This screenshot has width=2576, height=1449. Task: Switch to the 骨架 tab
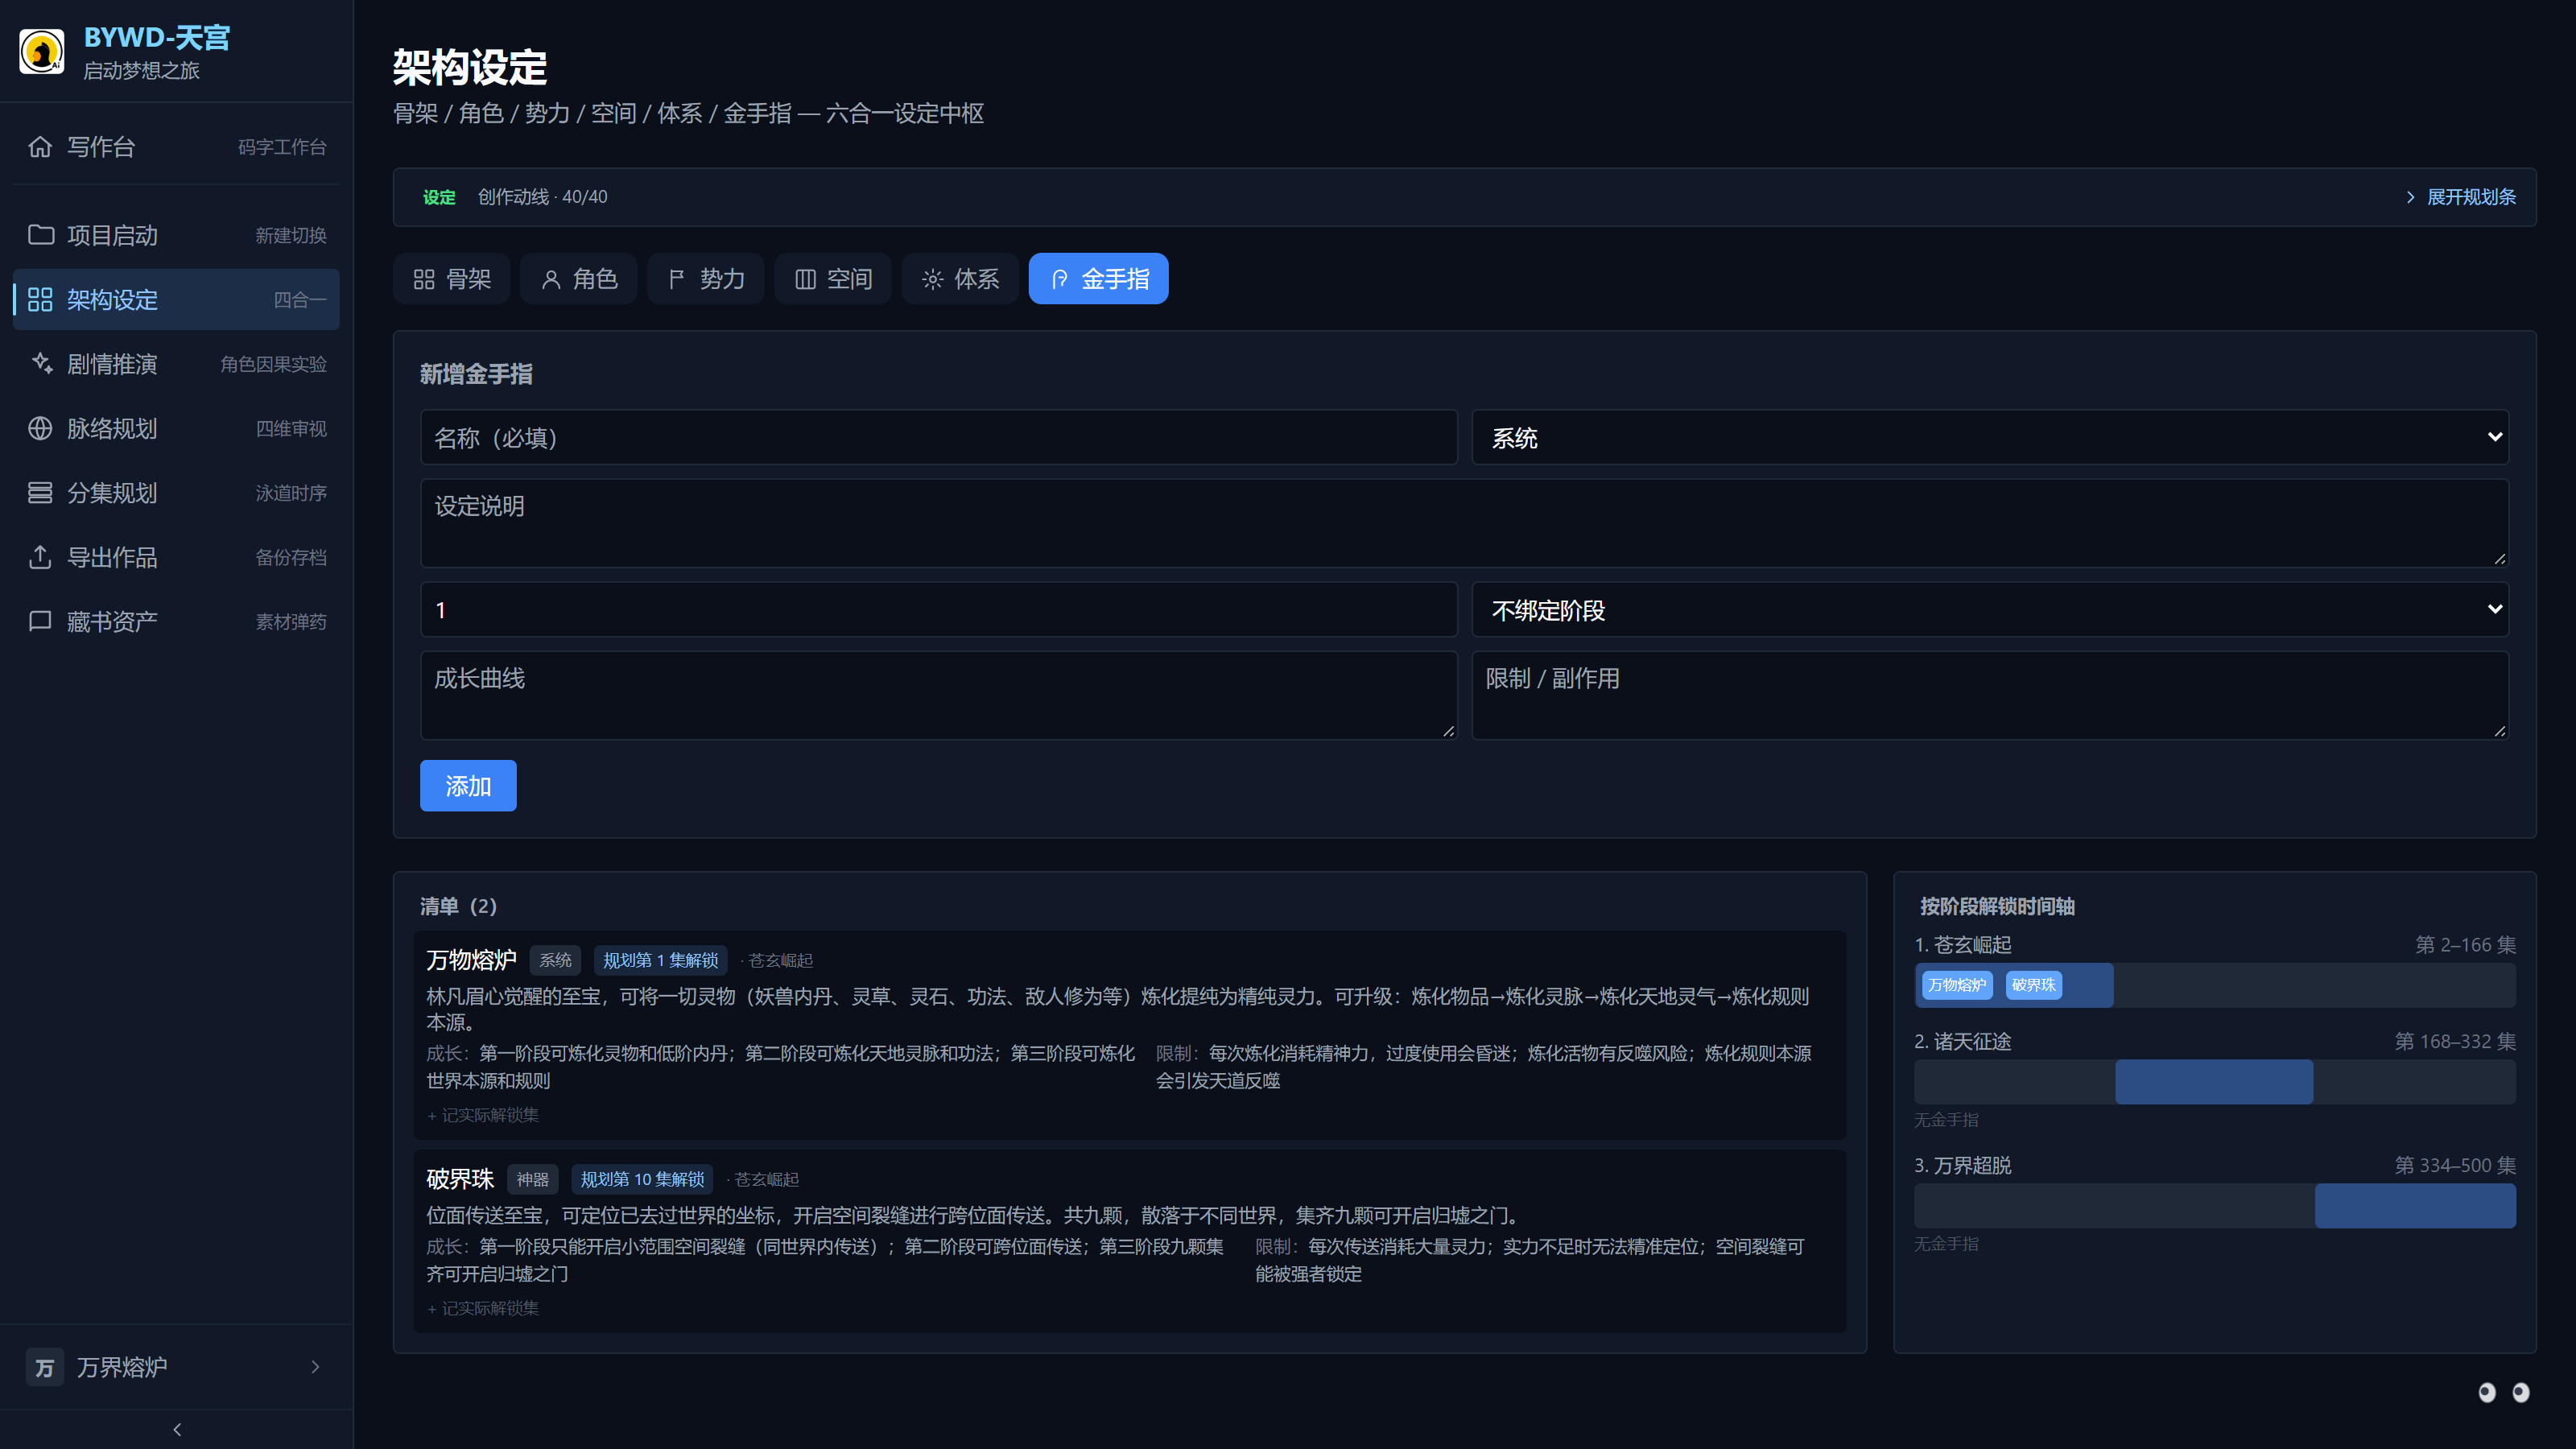click(452, 278)
